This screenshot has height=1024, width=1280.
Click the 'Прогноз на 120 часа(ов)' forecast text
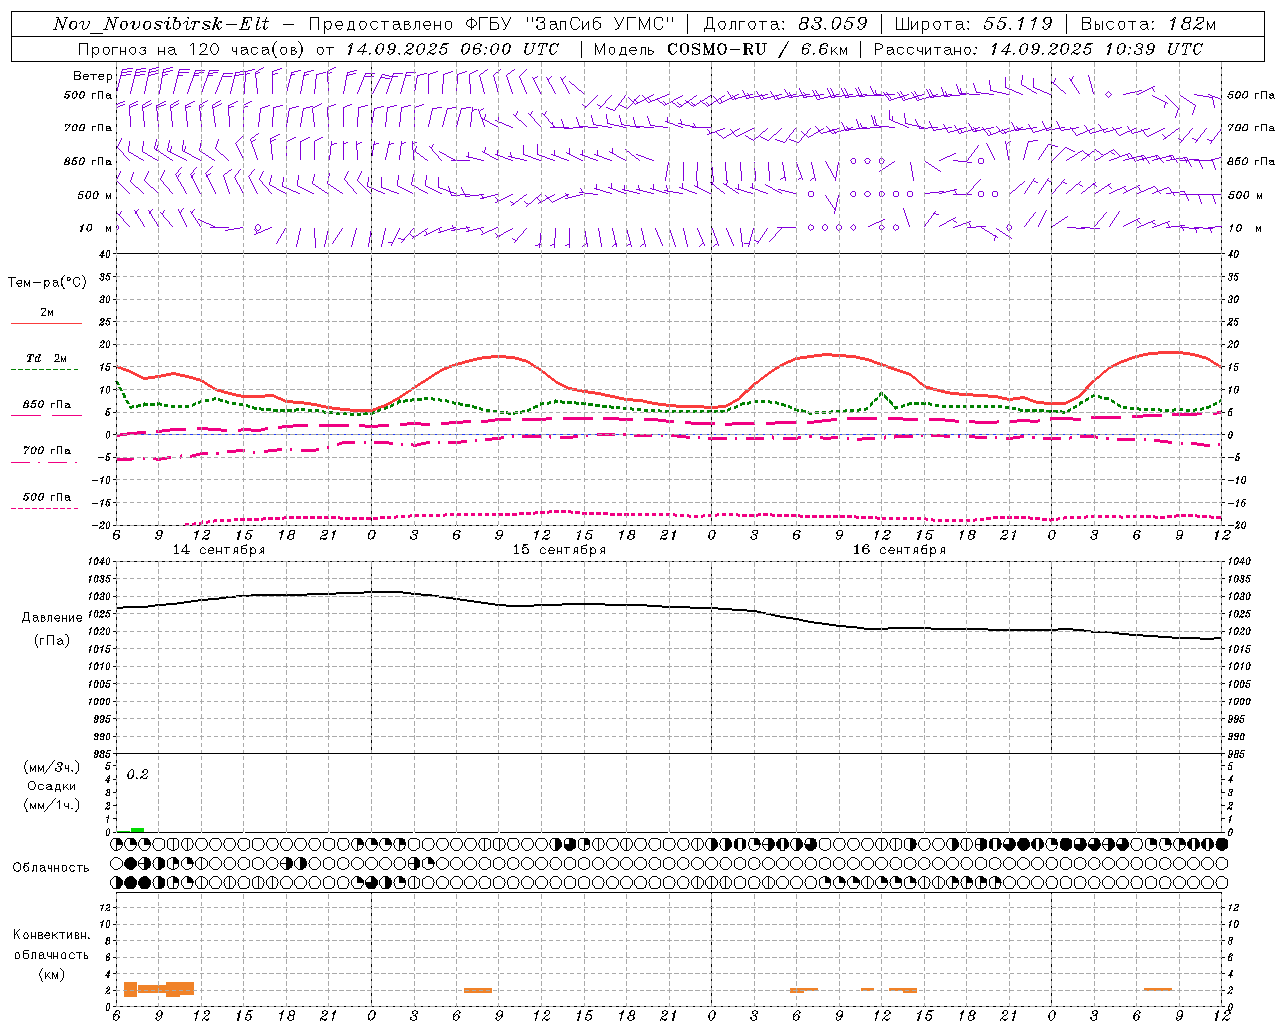pyautogui.click(x=192, y=49)
